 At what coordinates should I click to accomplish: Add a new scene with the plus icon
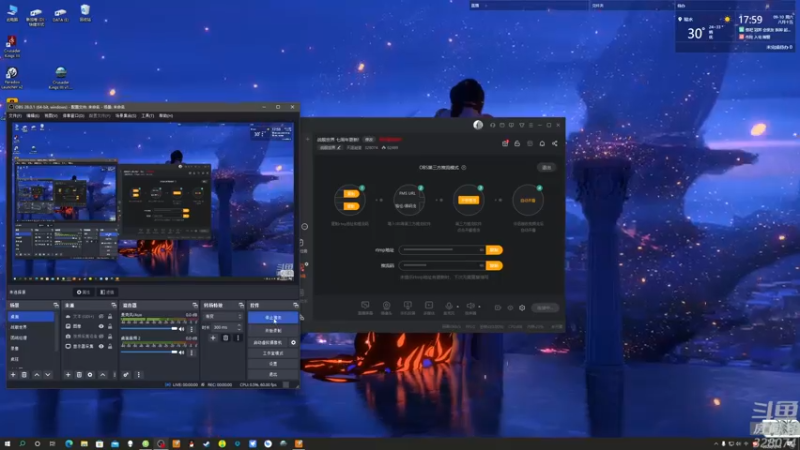point(13,374)
